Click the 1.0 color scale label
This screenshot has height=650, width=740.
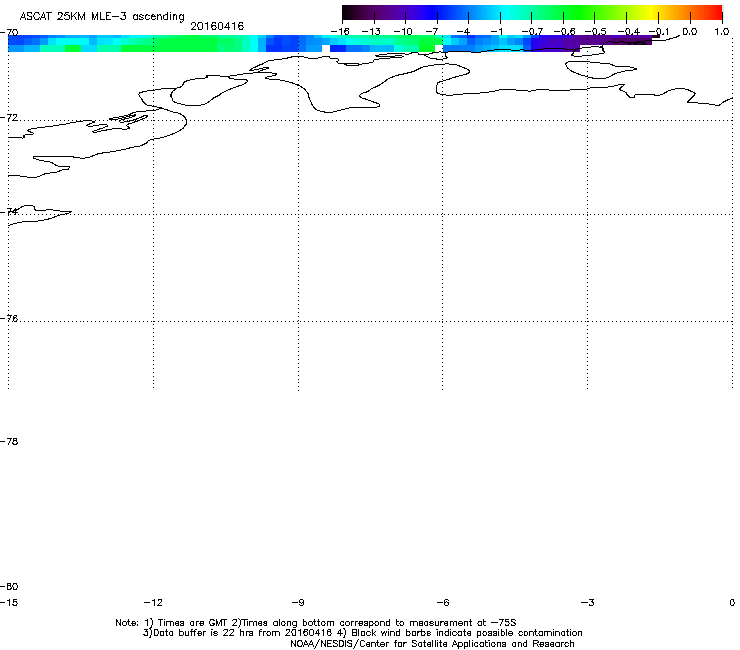pyautogui.click(x=722, y=32)
